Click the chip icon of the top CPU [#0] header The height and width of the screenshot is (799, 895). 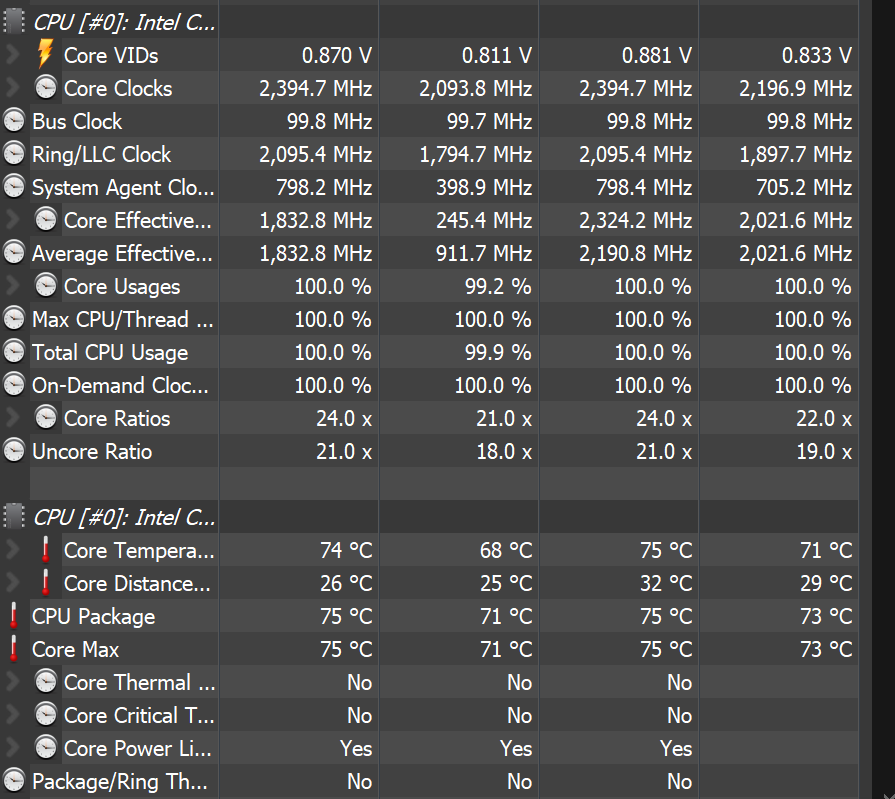[14, 22]
